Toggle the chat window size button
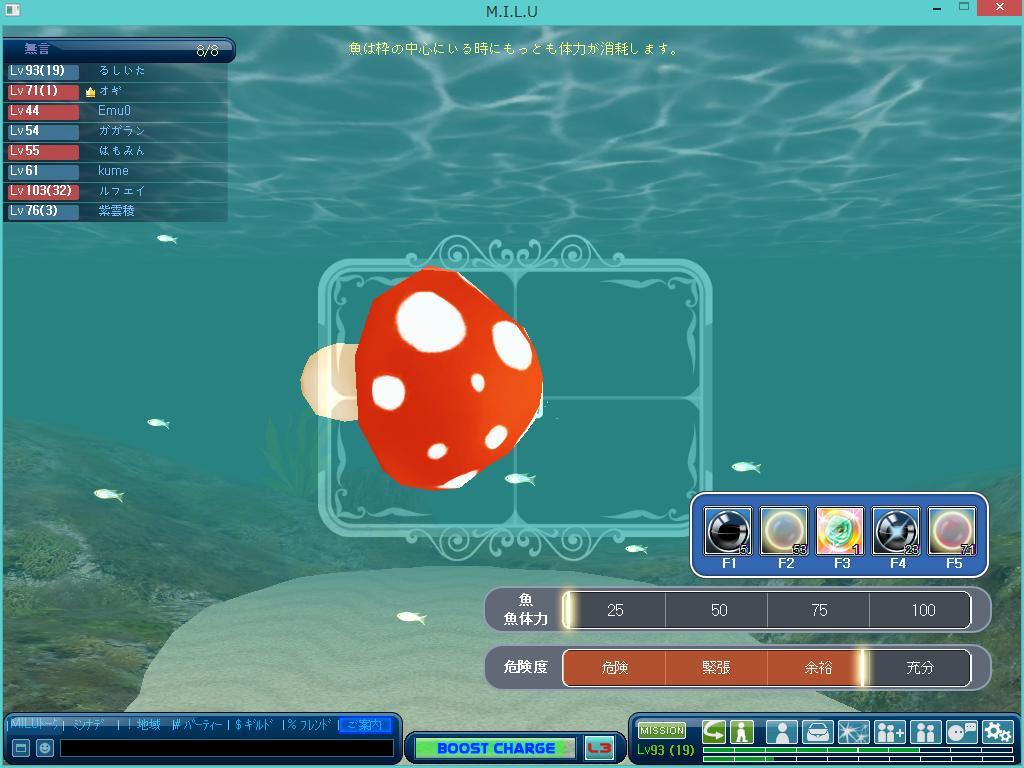The image size is (1024, 768). [x=20, y=748]
